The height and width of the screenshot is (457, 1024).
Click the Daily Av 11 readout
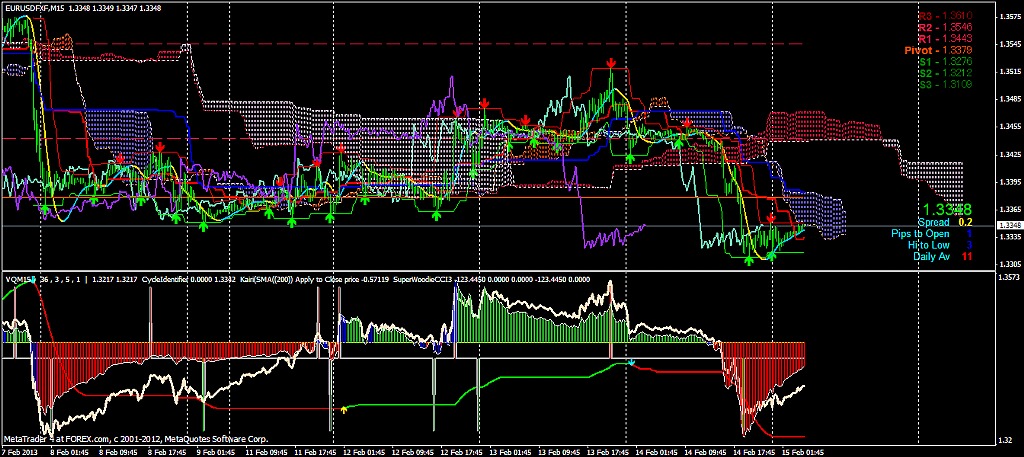pyautogui.click(x=943, y=257)
